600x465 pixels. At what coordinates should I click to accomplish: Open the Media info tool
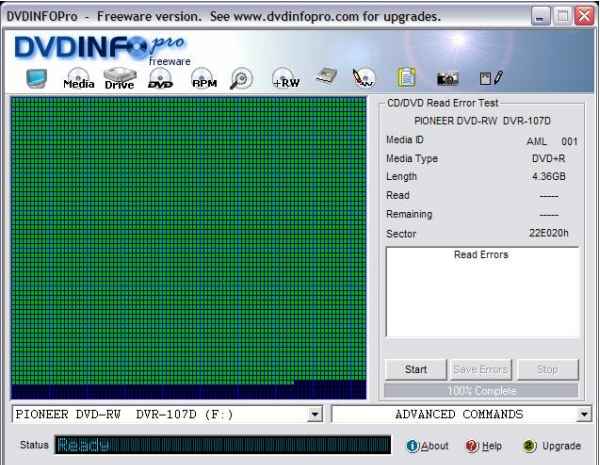pyautogui.click(x=79, y=78)
